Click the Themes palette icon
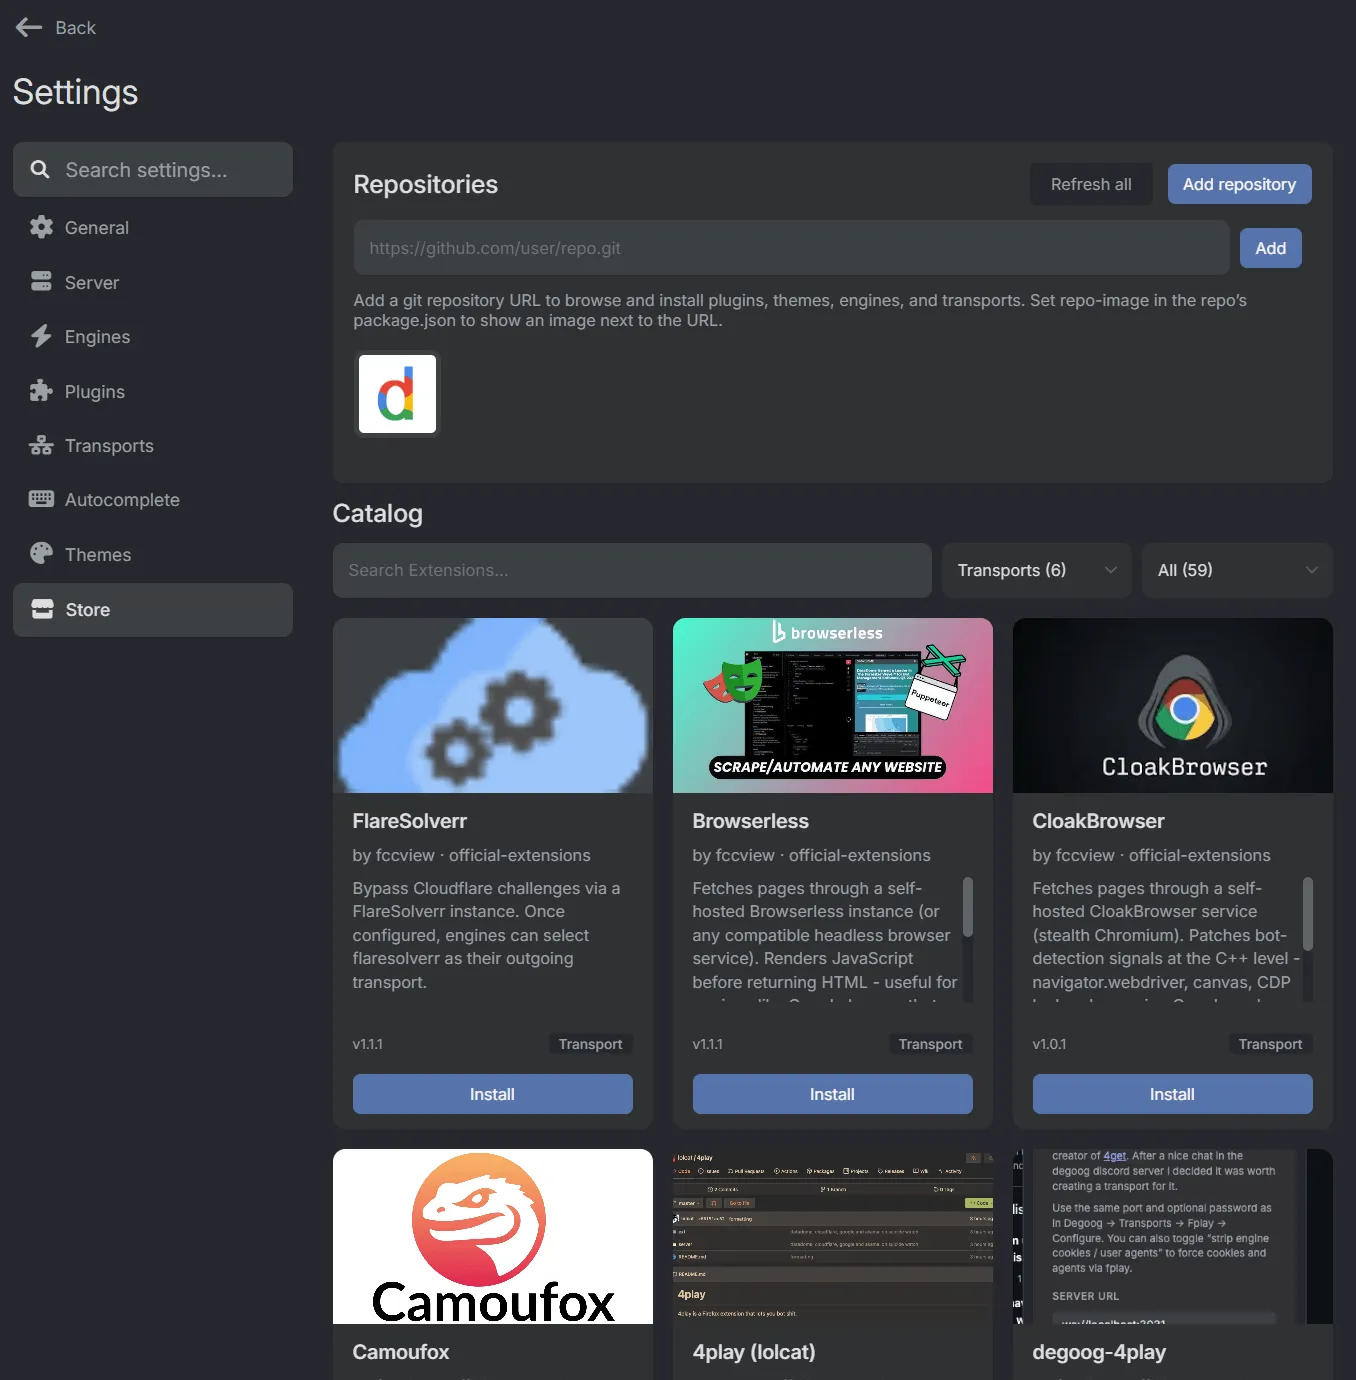The image size is (1356, 1380). click(x=41, y=554)
